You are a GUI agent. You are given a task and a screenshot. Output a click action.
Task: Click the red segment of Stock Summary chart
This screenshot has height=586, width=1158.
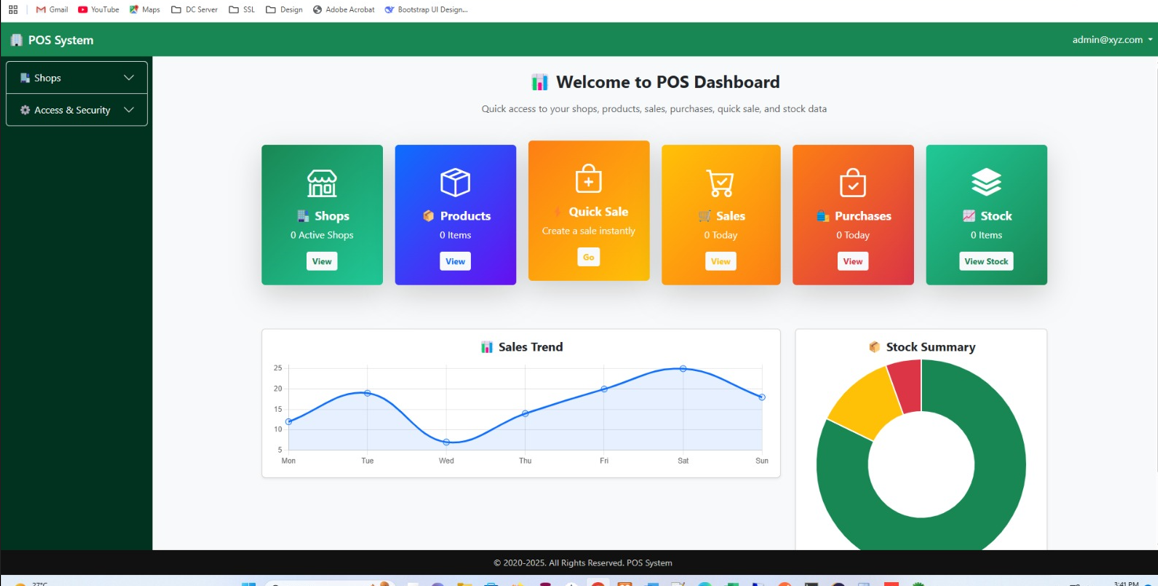[x=906, y=385]
